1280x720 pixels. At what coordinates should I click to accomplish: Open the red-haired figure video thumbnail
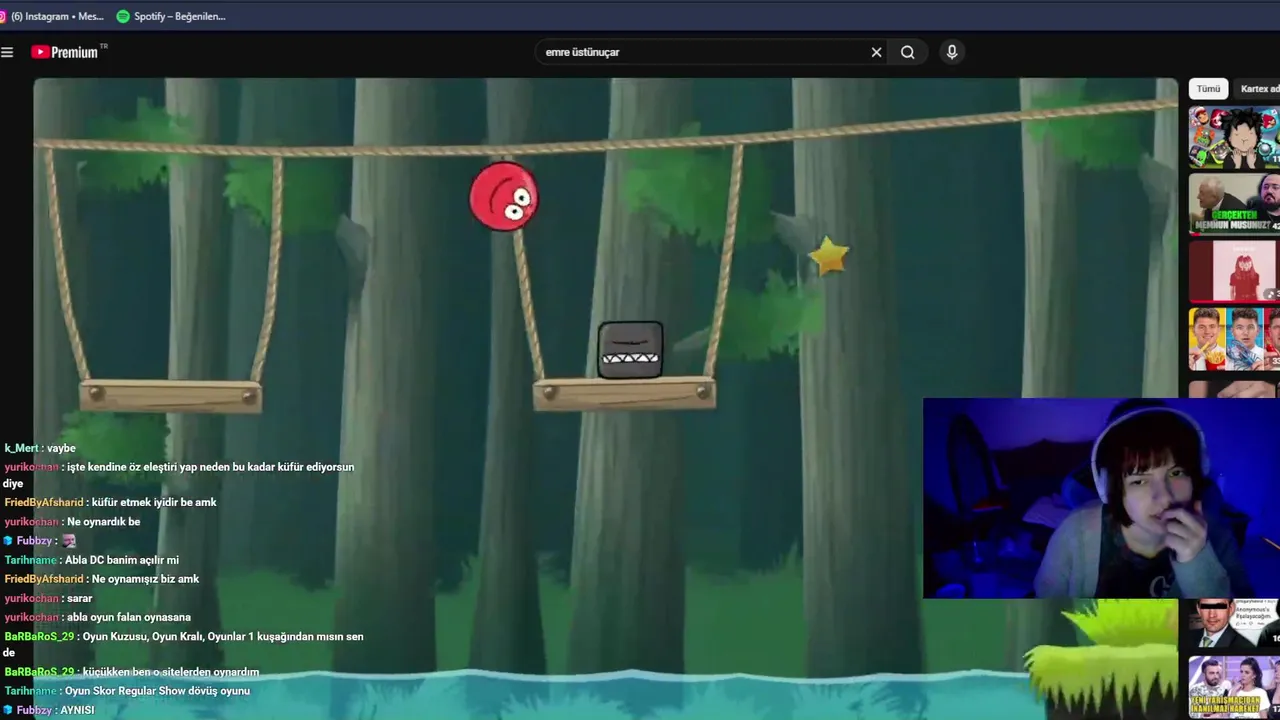pyautogui.click(x=1234, y=271)
